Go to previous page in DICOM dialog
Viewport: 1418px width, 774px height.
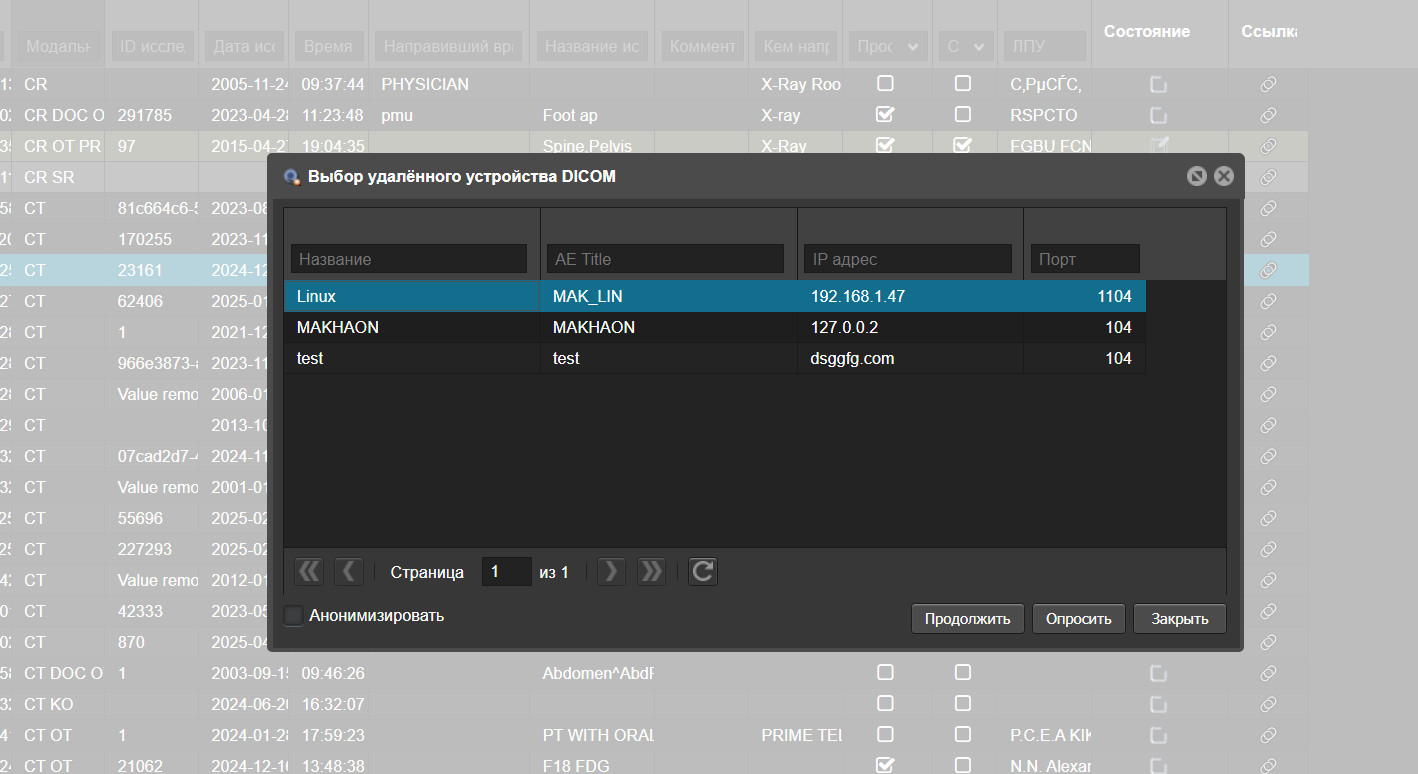[348, 571]
